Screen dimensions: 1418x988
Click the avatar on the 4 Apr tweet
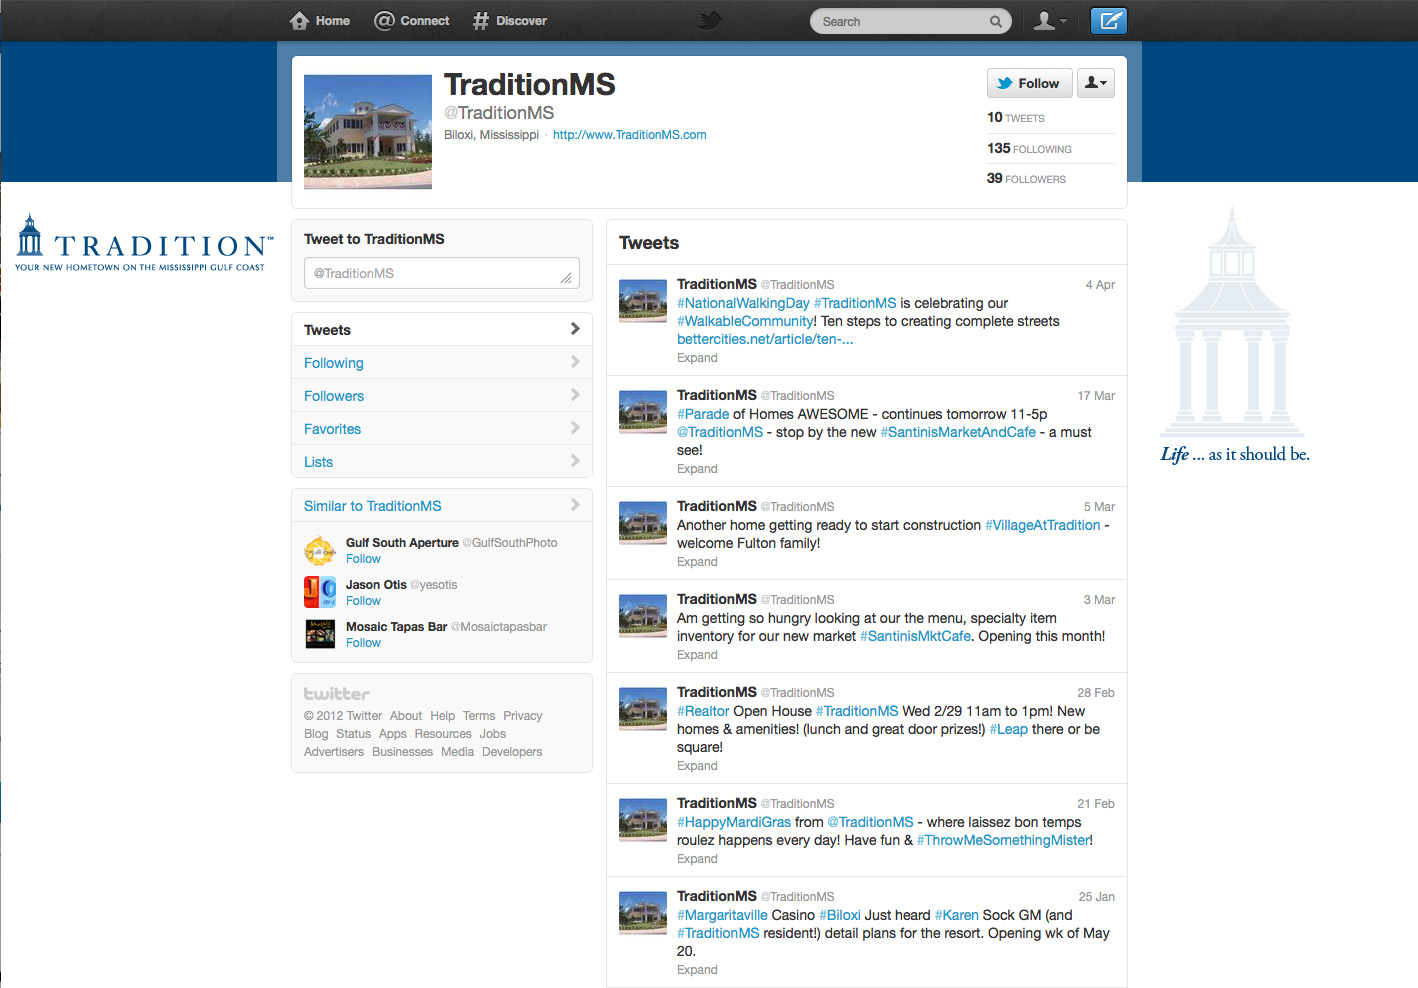coord(643,302)
